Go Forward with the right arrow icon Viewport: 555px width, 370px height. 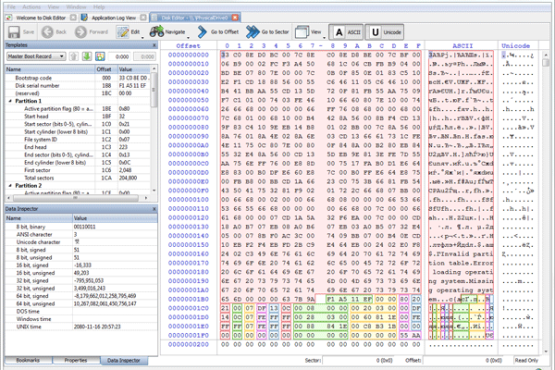click(80, 32)
